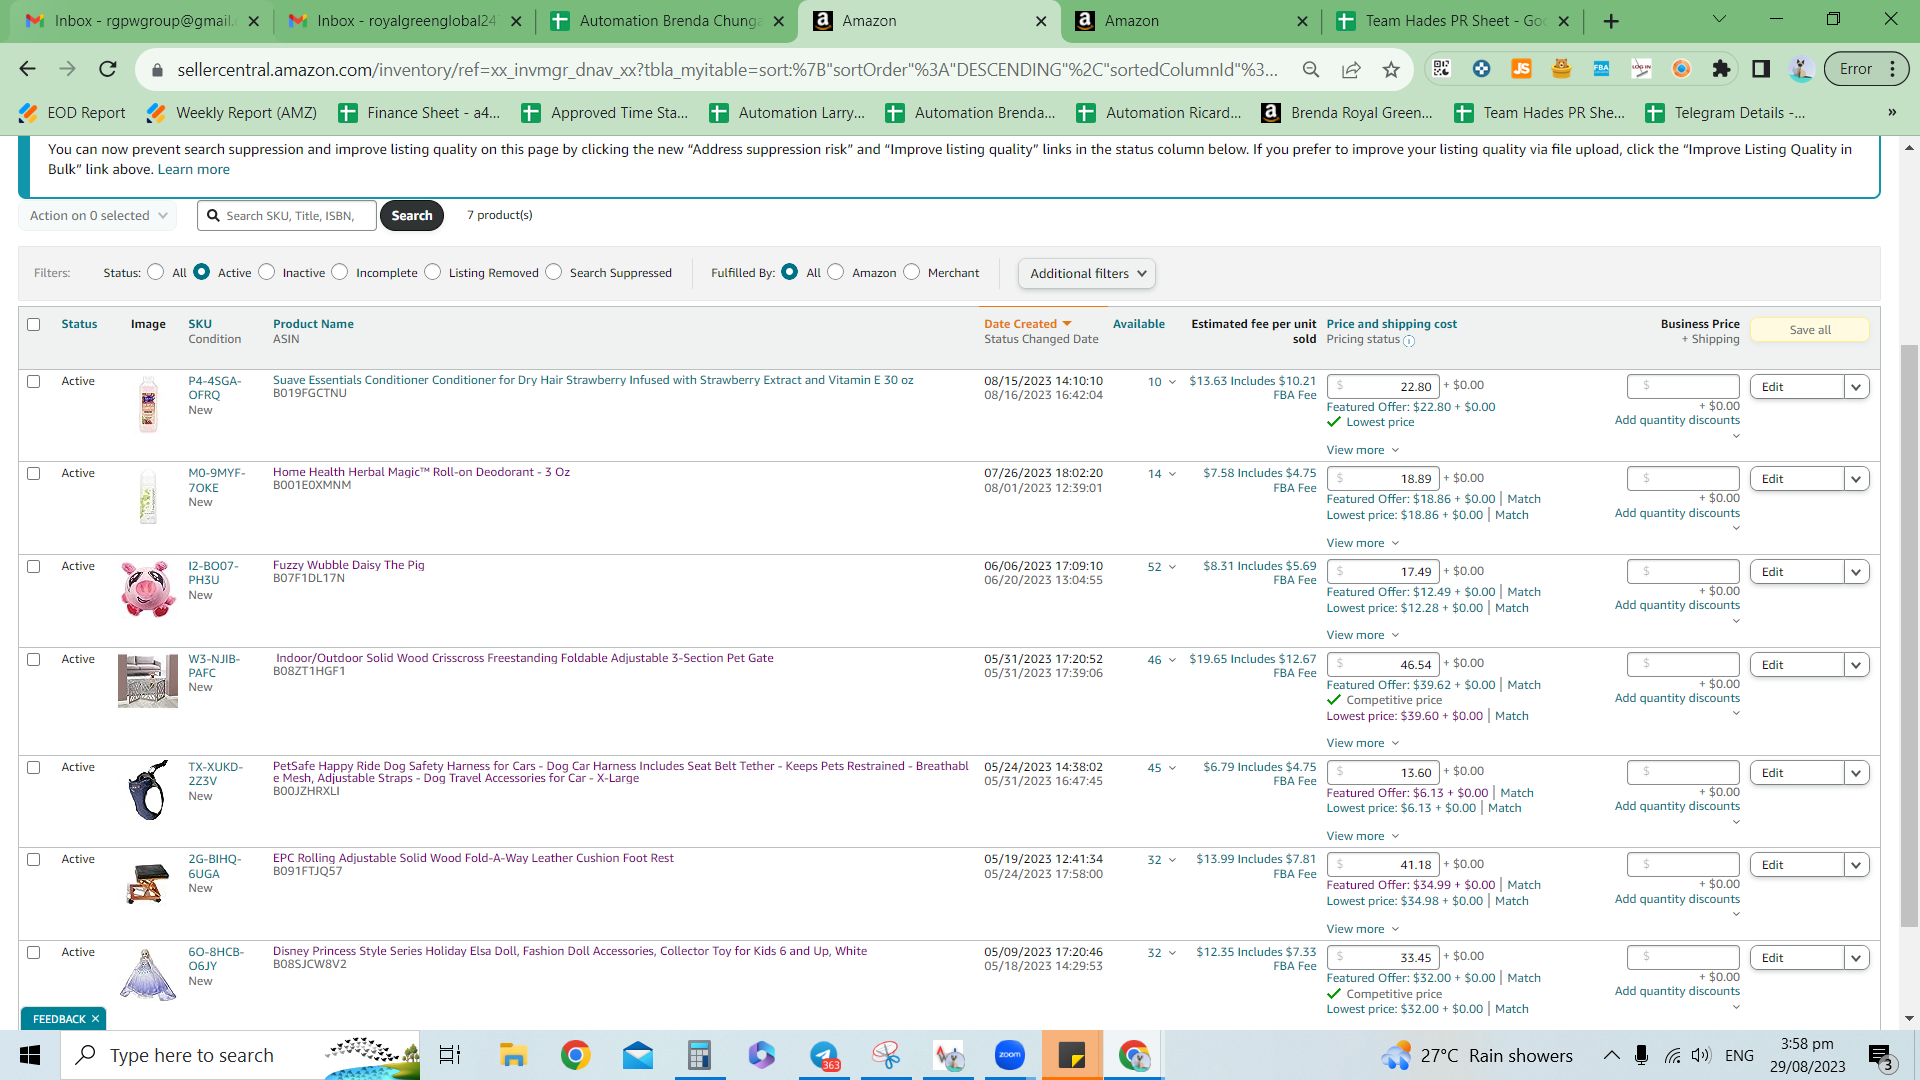Image resolution: width=1920 pixels, height=1080 pixels.
Task: Expand the Additional filters dropdown
Action: [1087, 273]
